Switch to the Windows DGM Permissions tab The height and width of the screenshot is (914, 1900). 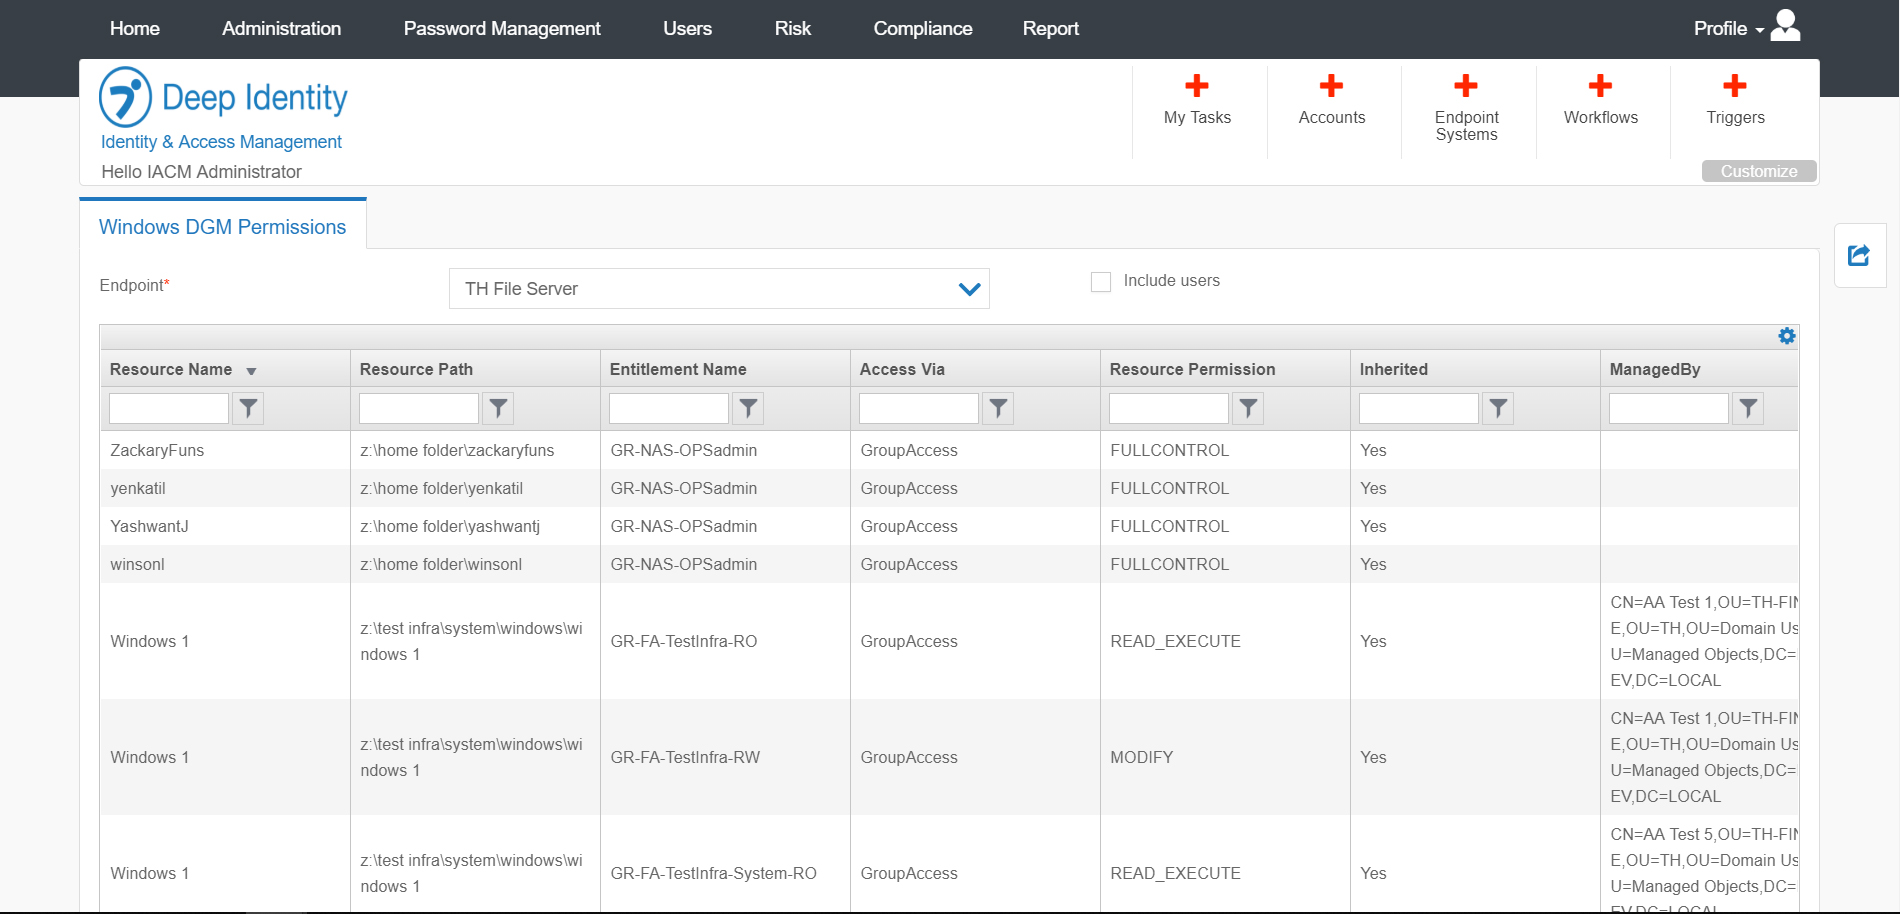point(222,227)
